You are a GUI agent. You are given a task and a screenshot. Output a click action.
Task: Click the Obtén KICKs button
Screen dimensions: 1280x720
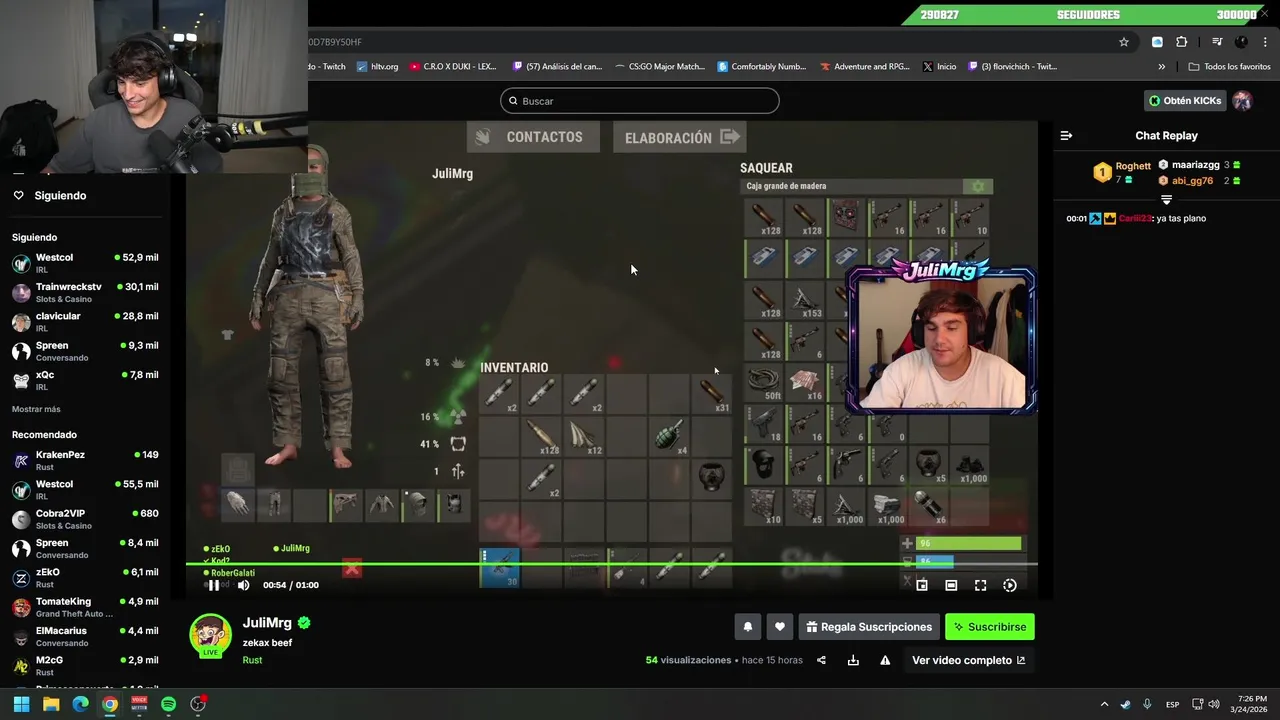[x=1185, y=101]
